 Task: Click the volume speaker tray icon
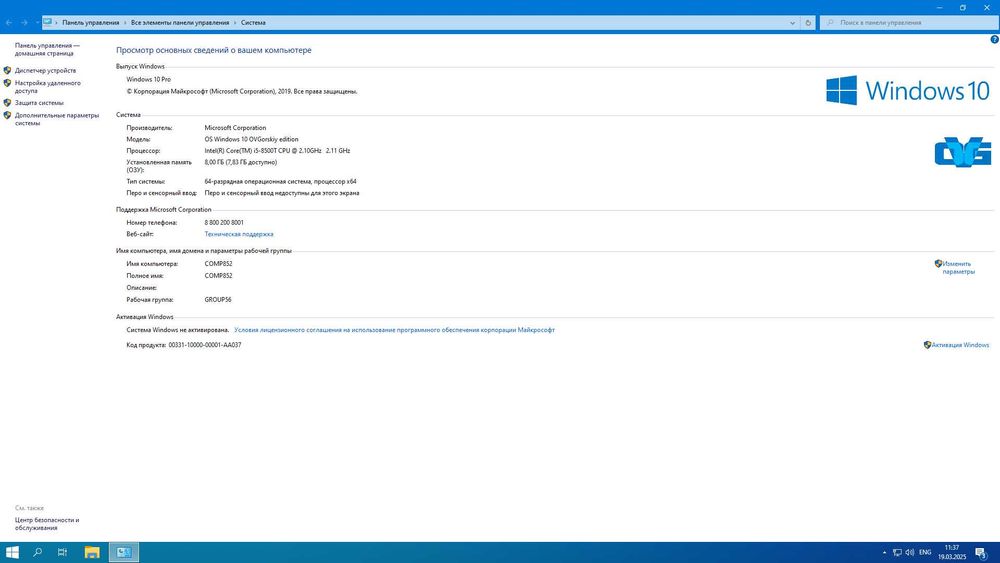coord(909,552)
